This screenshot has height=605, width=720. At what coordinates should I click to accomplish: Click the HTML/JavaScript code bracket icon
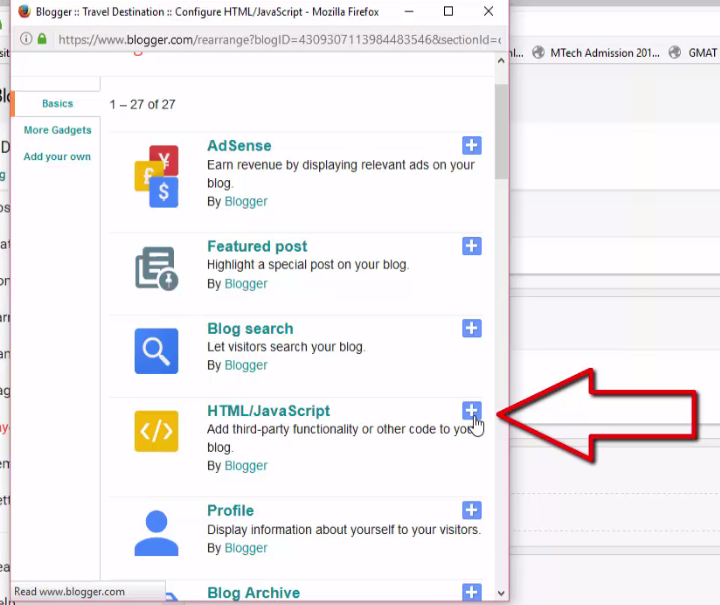156,431
